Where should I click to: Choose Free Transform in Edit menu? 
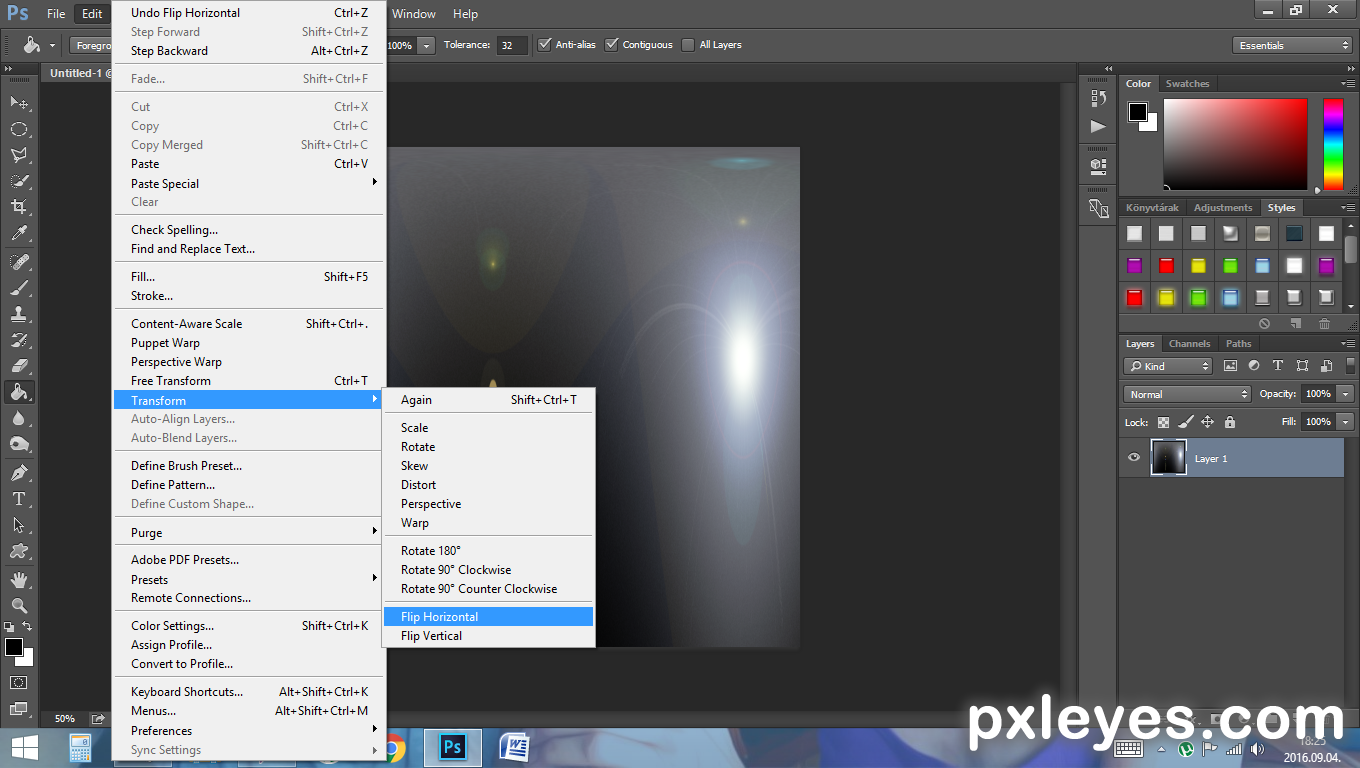click(249, 381)
